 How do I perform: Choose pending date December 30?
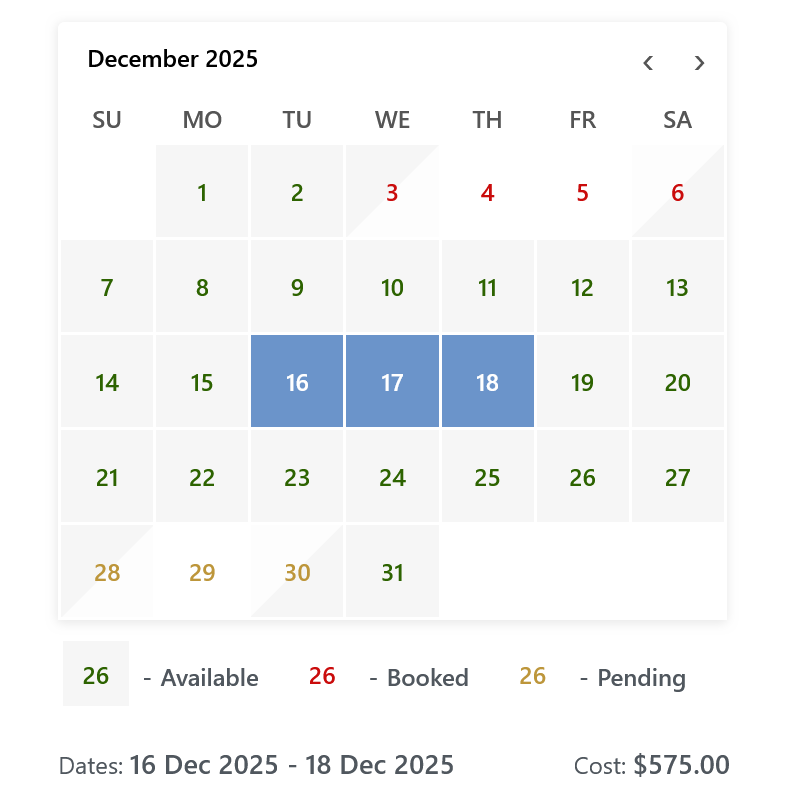coord(297,571)
